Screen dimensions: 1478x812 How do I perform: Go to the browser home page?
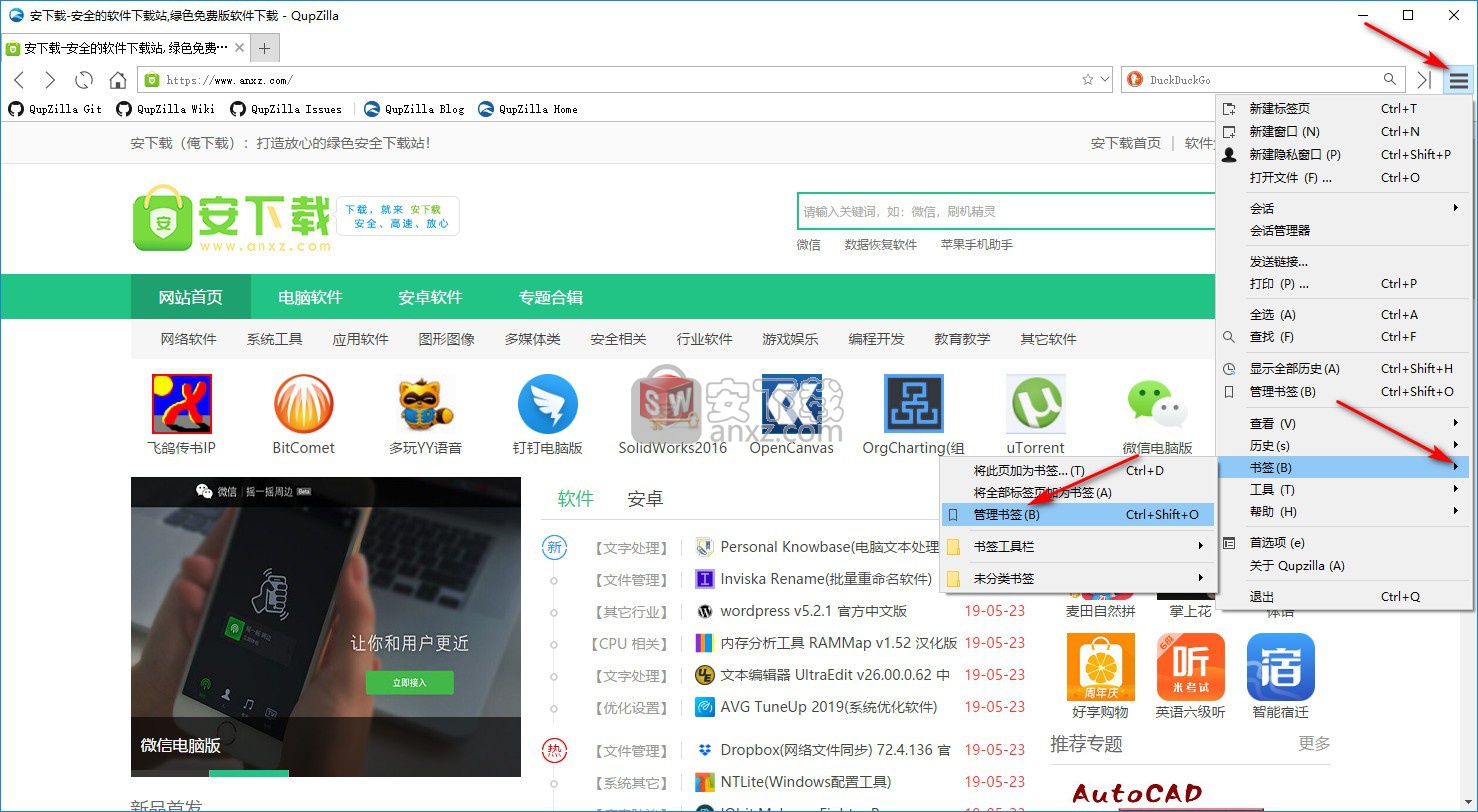coord(118,80)
